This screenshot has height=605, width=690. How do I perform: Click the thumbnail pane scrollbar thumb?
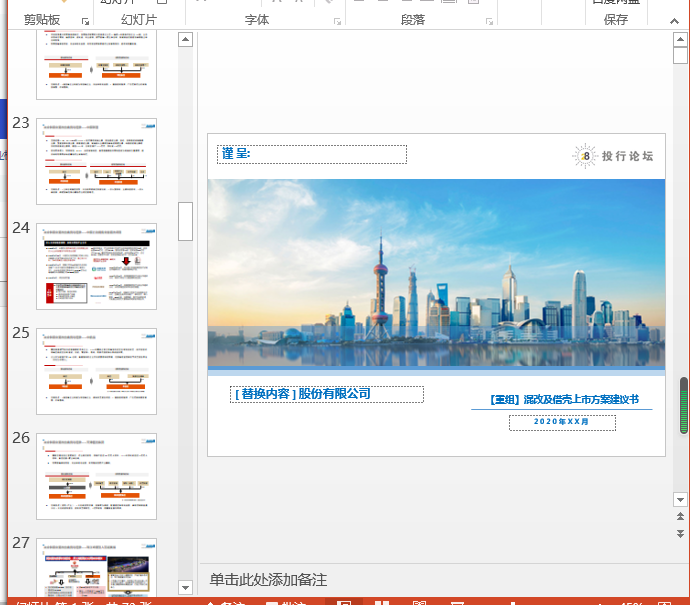click(x=185, y=221)
